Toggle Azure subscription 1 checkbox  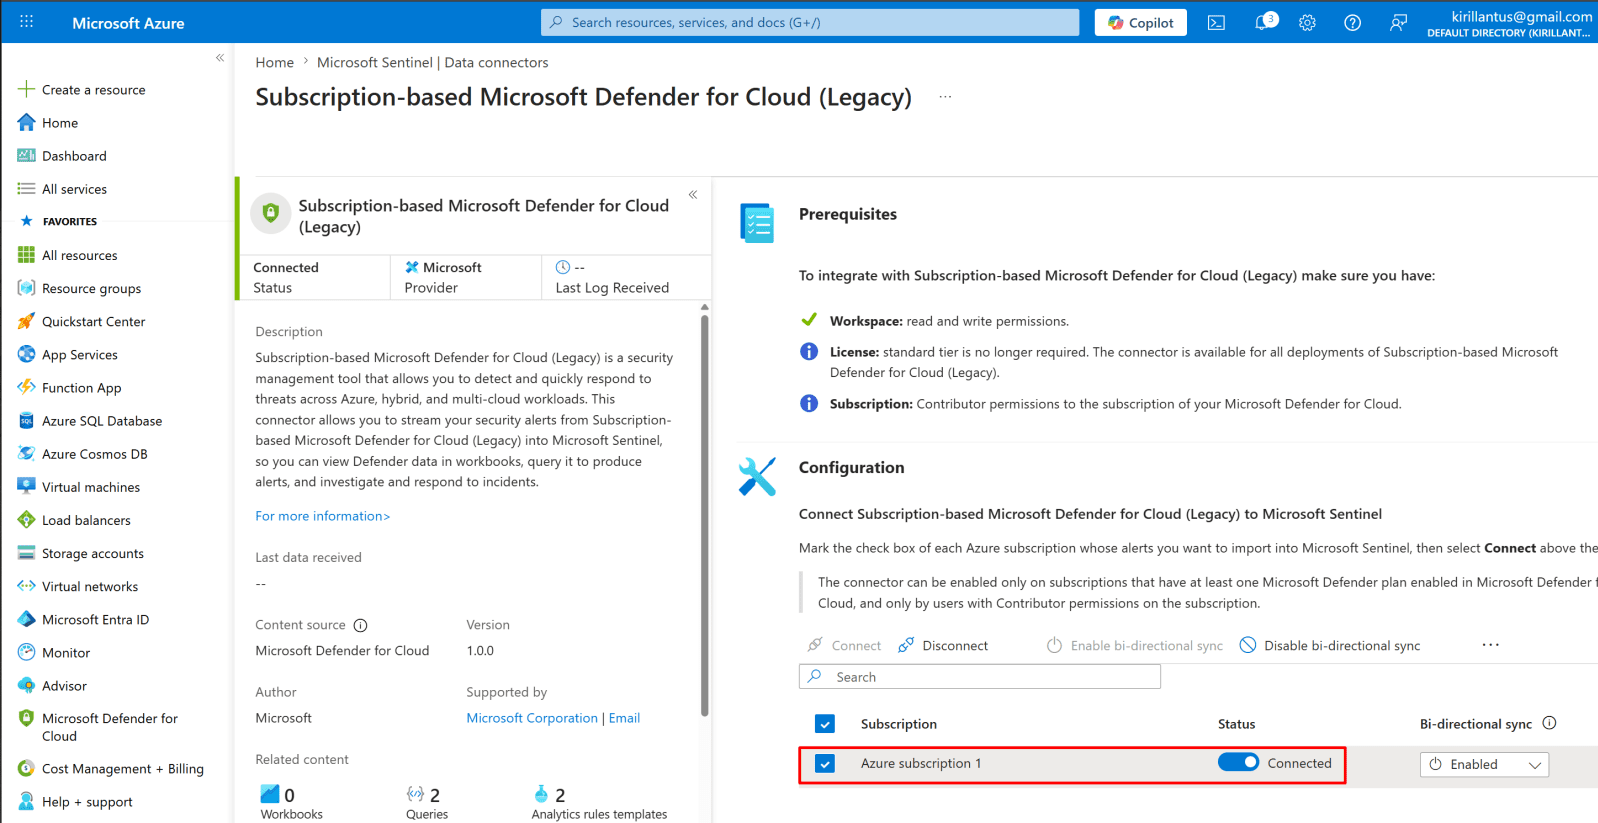825,764
